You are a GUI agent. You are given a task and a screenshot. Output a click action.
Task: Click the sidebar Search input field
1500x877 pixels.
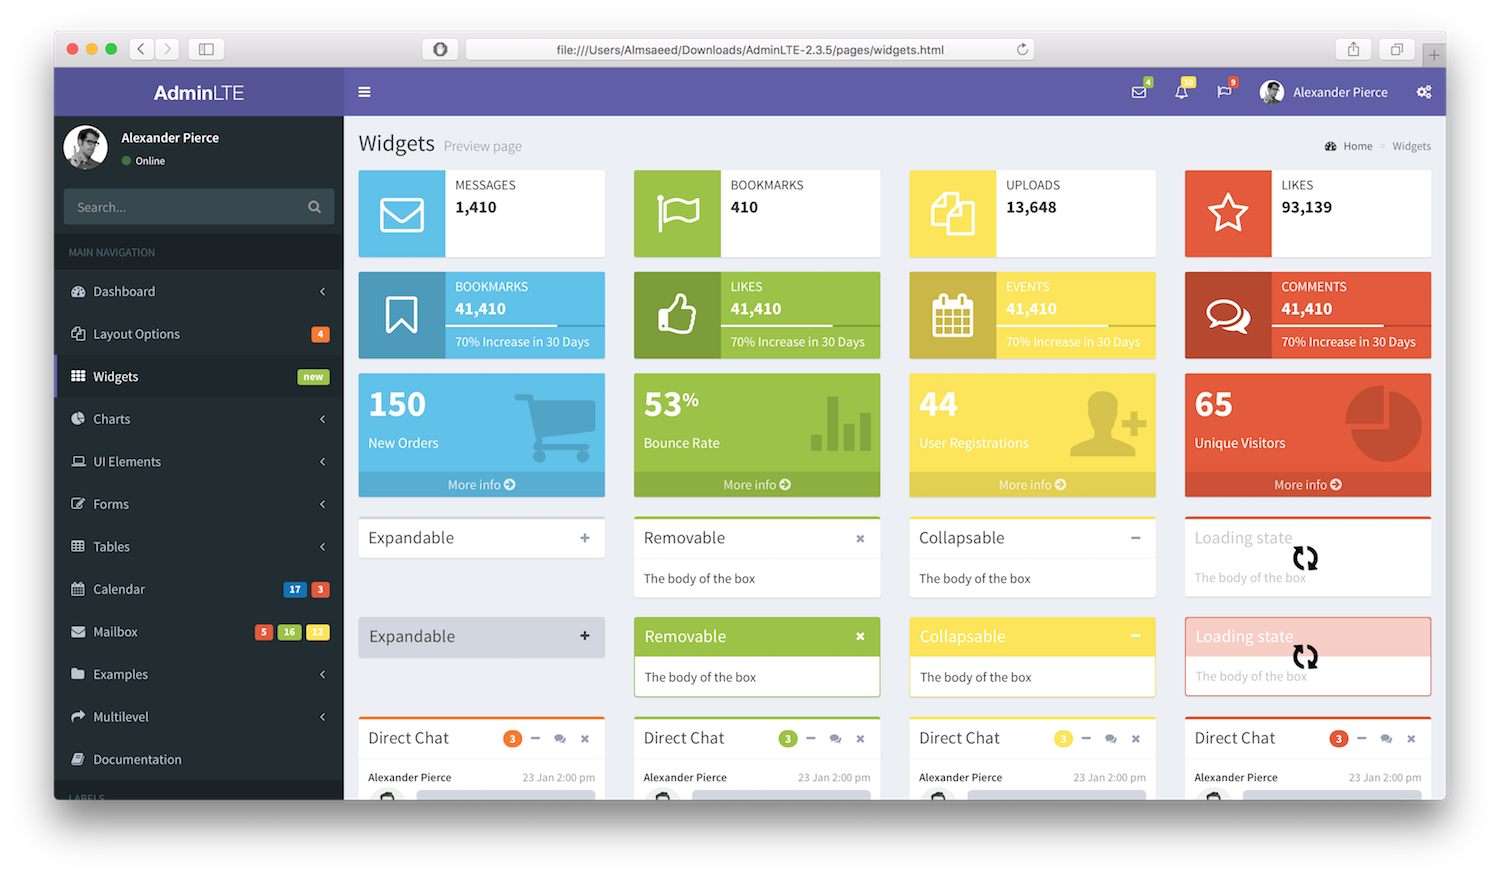tap(185, 207)
